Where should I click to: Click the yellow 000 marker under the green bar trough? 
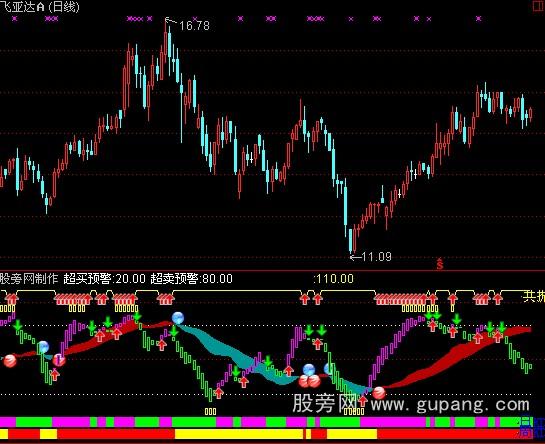[x=210, y=412]
